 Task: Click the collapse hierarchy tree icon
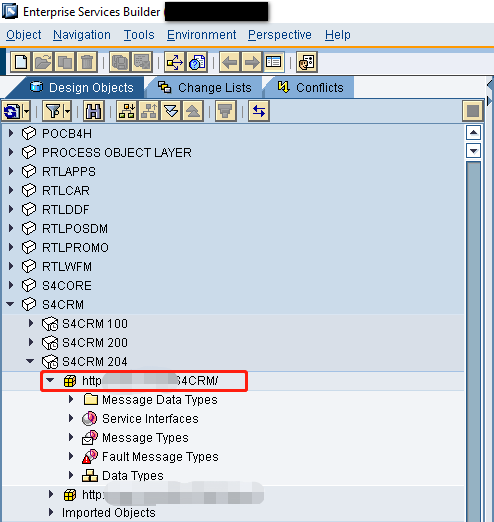pyautogui.click(x=149, y=111)
